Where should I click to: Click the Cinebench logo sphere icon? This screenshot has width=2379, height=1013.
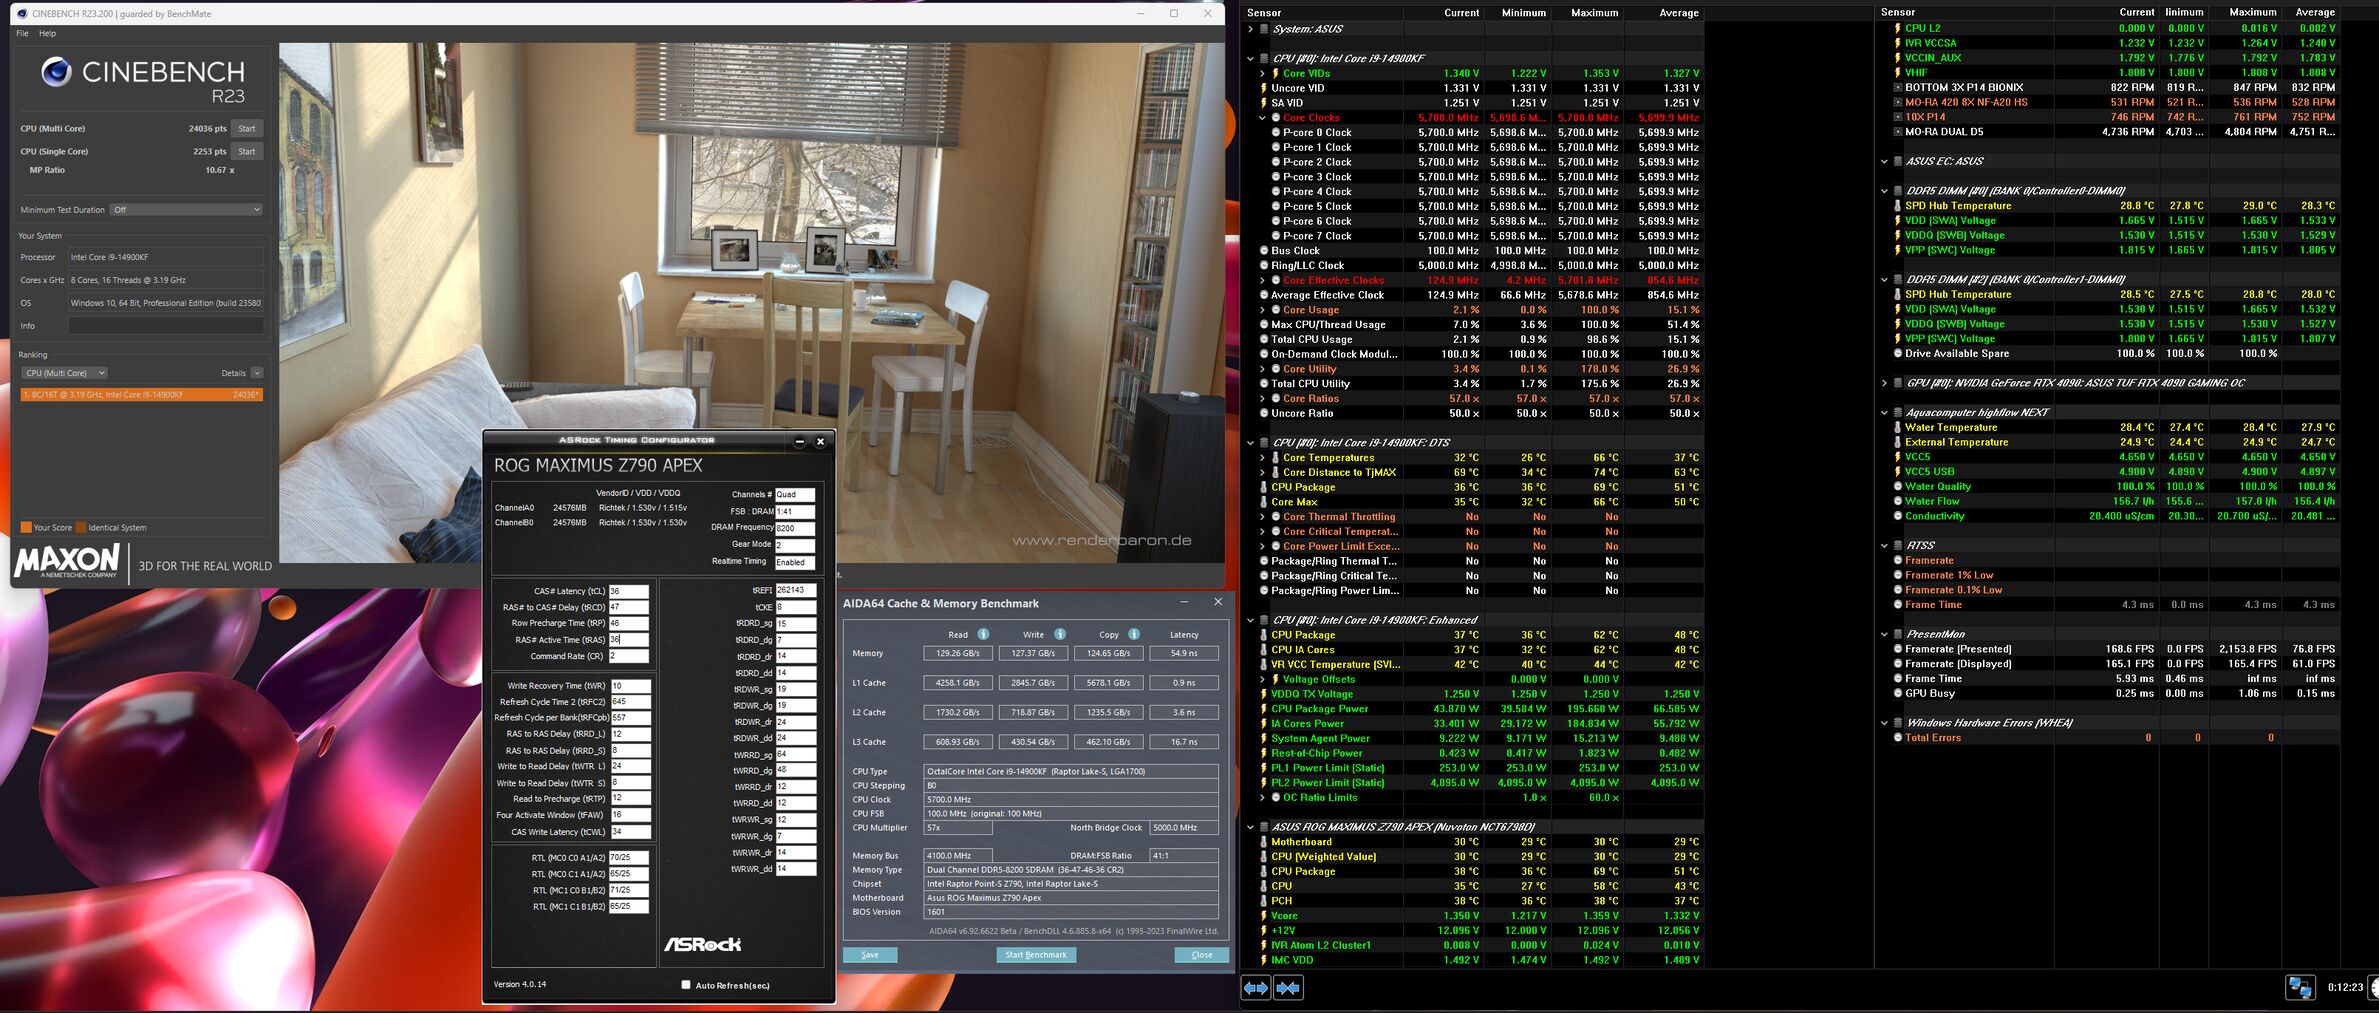[x=56, y=72]
